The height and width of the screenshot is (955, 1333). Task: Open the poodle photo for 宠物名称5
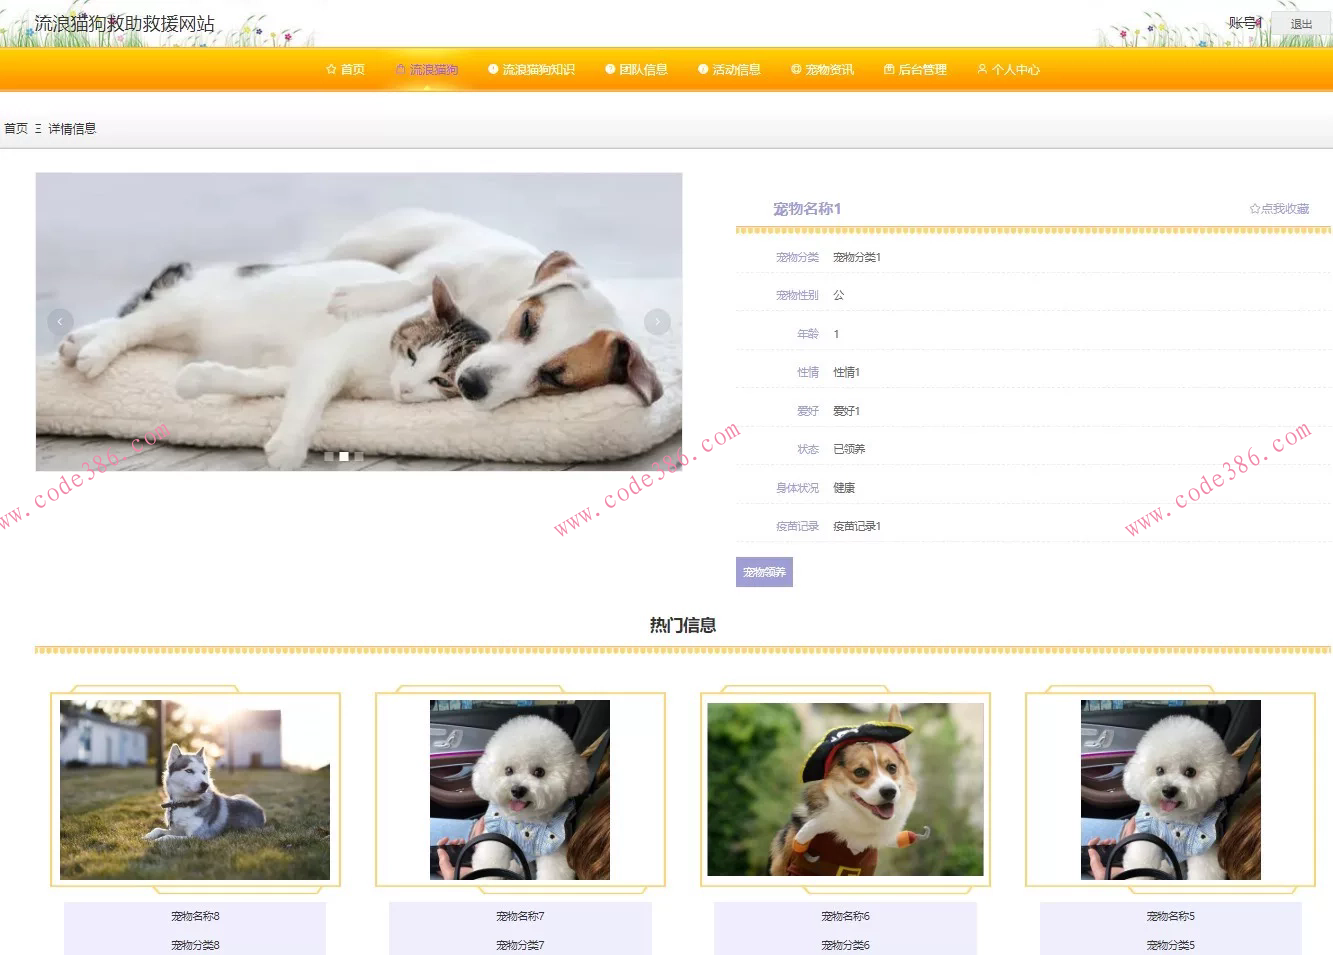1171,790
